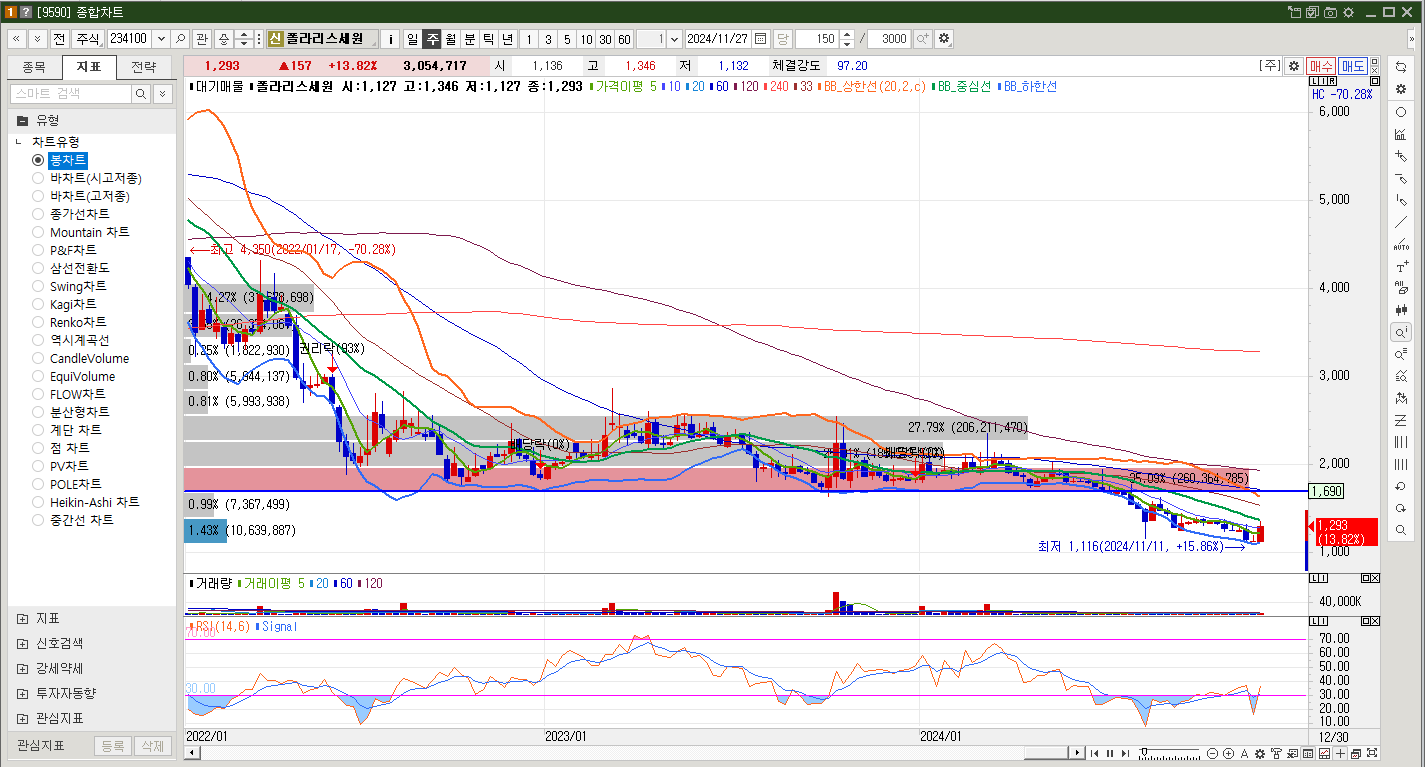Select P&F차트 radio option

(x=38, y=250)
